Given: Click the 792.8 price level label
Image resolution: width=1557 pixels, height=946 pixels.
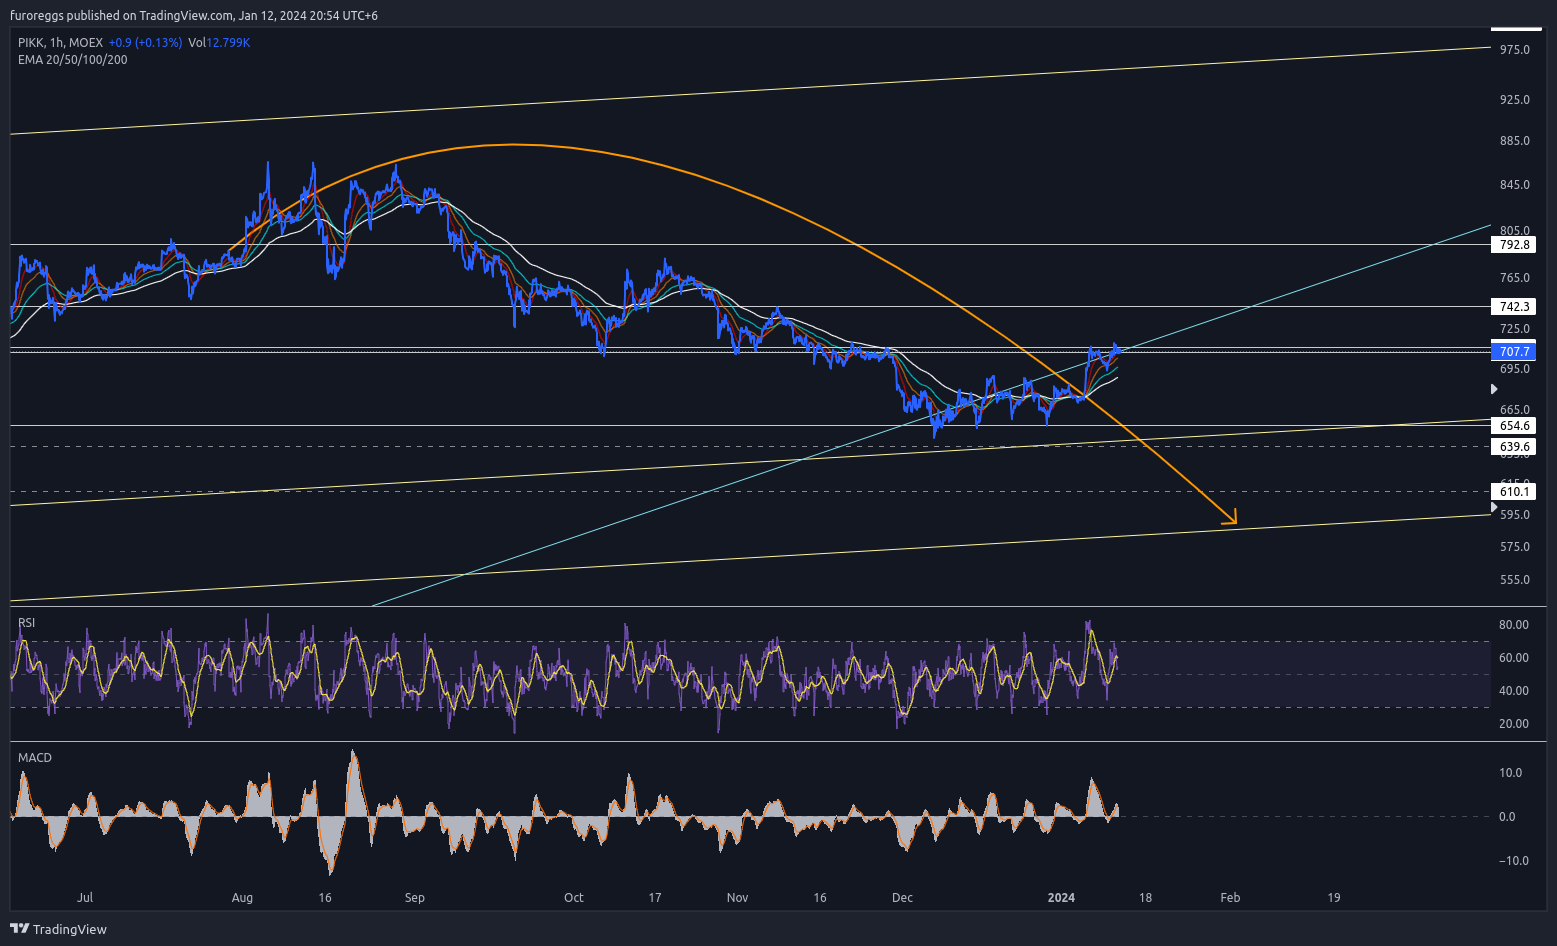Looking at the screenshot, I should pyautogui.click(x=1515, y=245).
